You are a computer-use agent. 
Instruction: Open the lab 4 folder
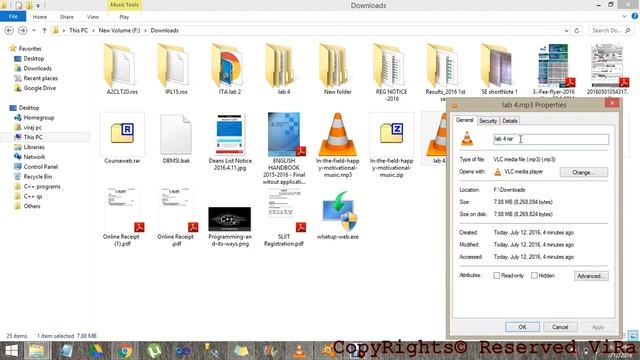[x=284, y=69]
